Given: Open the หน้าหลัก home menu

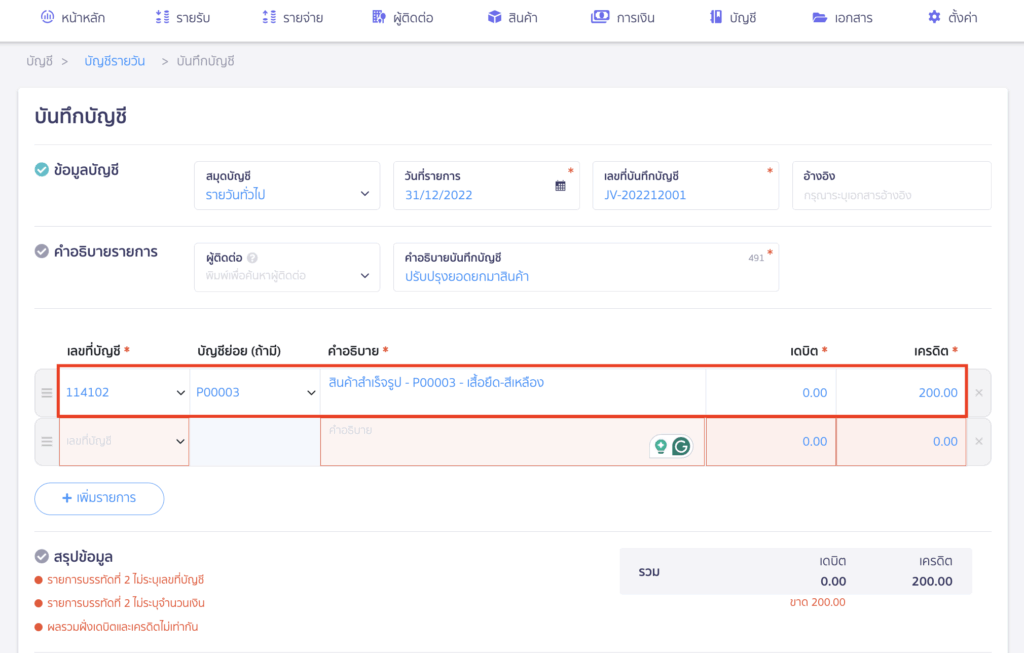Looking at the screenshot, I should click(x=73, y=17).
